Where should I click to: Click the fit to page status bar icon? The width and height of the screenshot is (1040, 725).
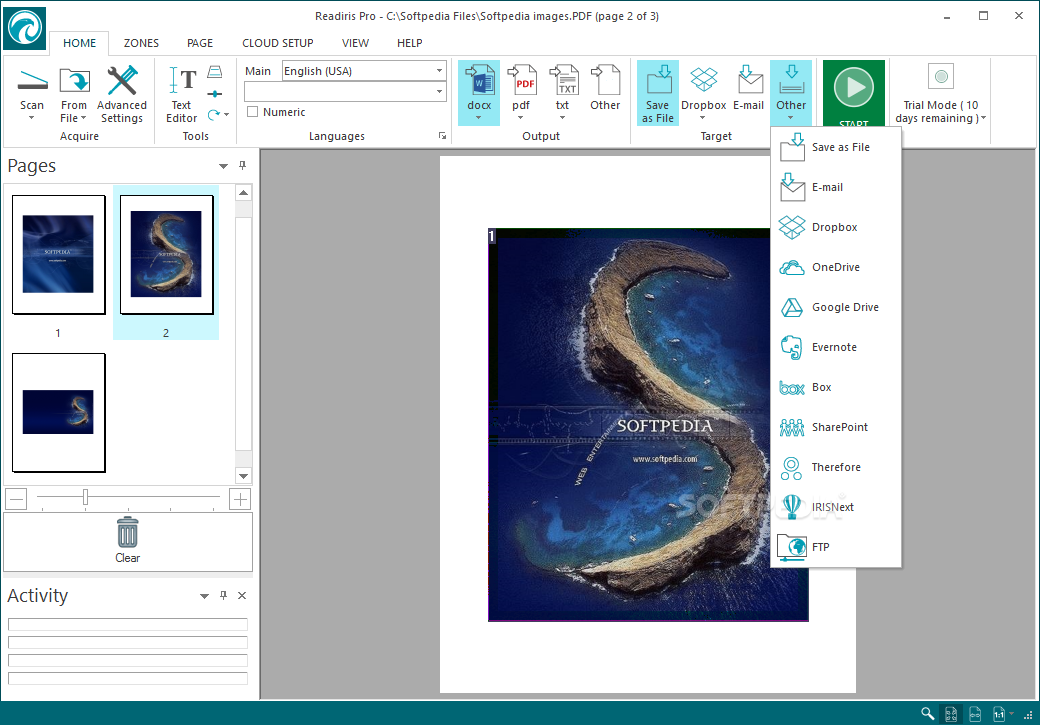click(951, 714)
